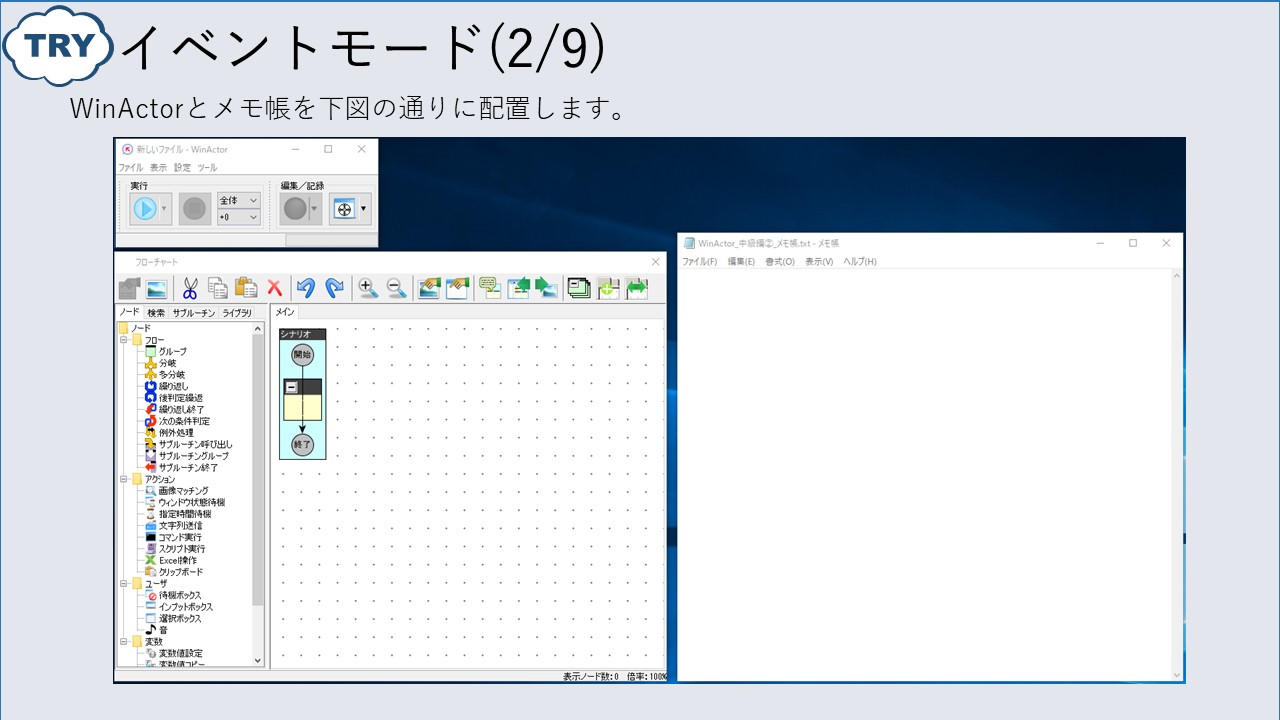Select the 繰り返し node in tree
Screen dimensions: 1280x720
click(x=173, y=386)
